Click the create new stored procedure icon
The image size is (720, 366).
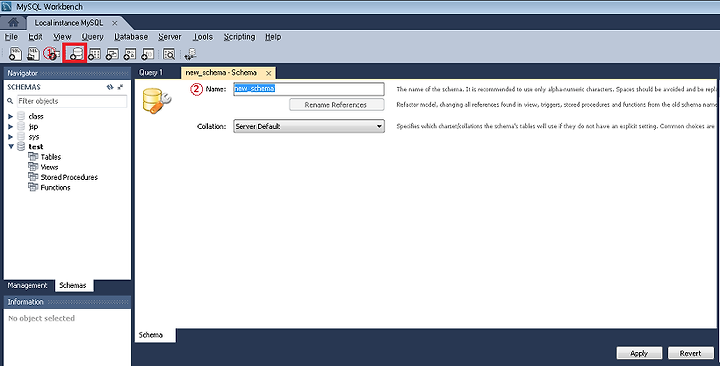click(130, 54)
